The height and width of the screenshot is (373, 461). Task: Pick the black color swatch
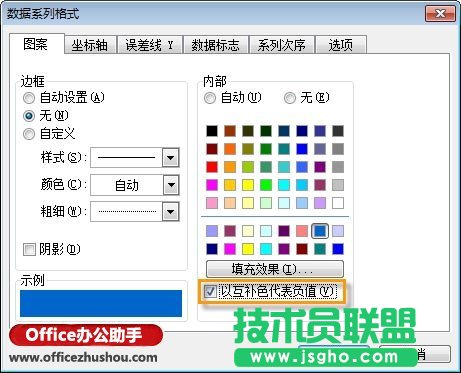point(212,131)
